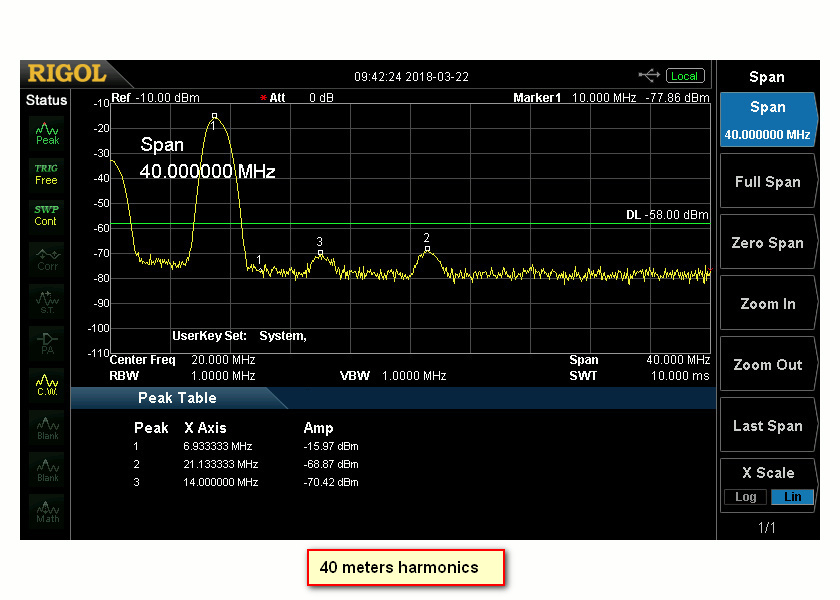Click peak table entry 21.133333 MHz
The width and height of the screenshot is (840, 600).
point(221,464)
